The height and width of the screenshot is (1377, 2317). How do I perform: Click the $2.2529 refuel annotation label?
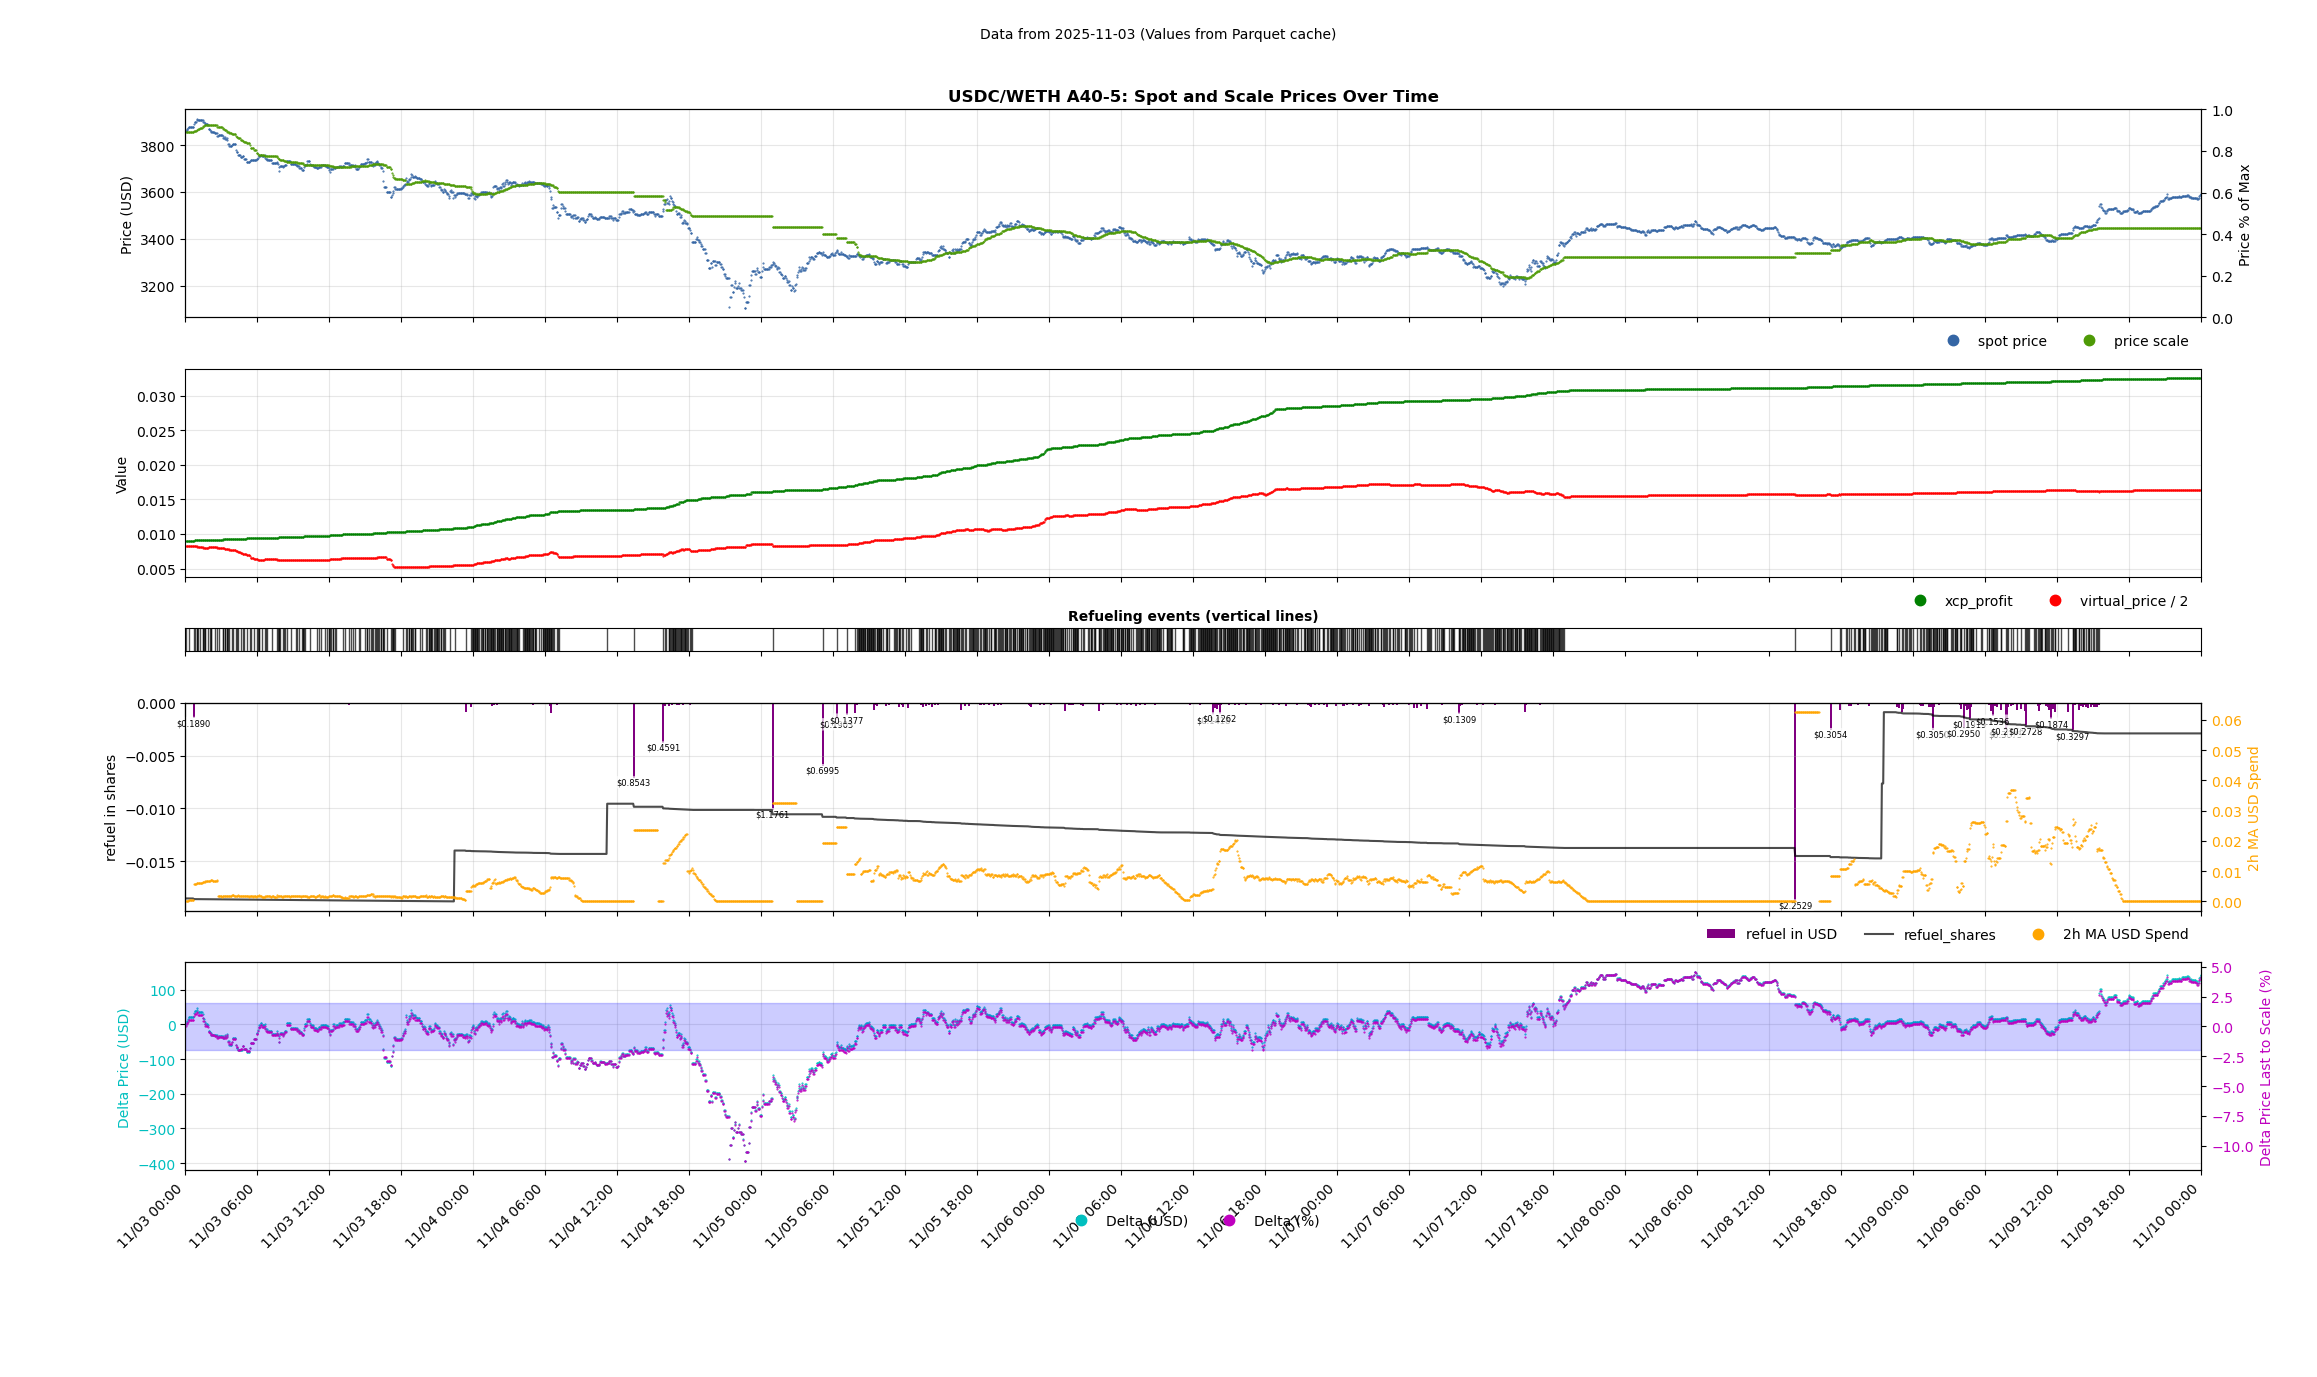point(1794,906)
